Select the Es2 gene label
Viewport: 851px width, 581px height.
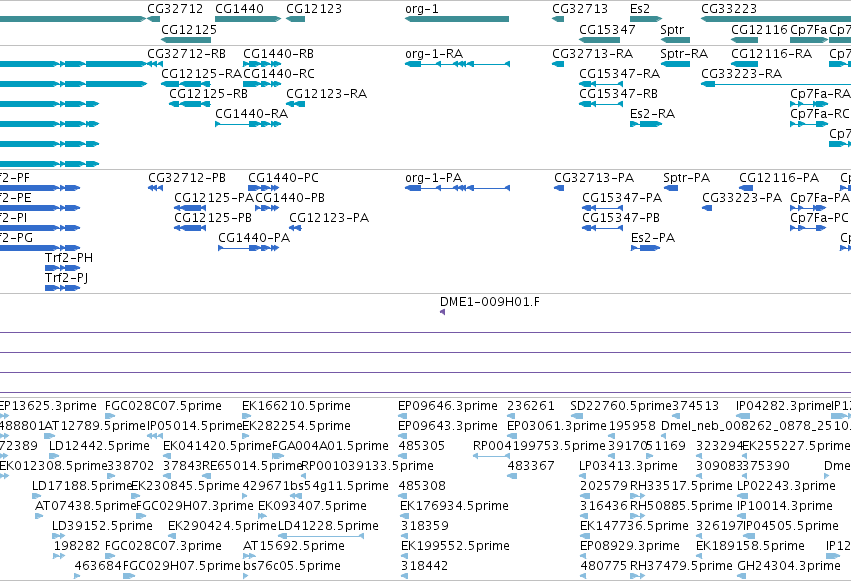(x=640, y=9)
